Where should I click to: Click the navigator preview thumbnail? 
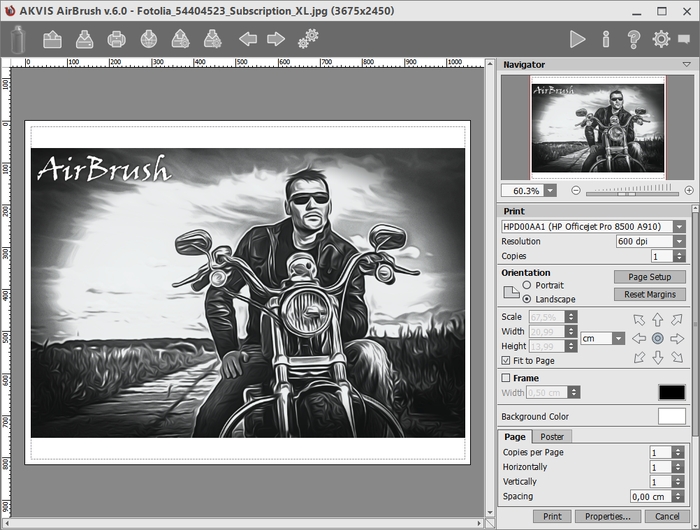(597, 128)
